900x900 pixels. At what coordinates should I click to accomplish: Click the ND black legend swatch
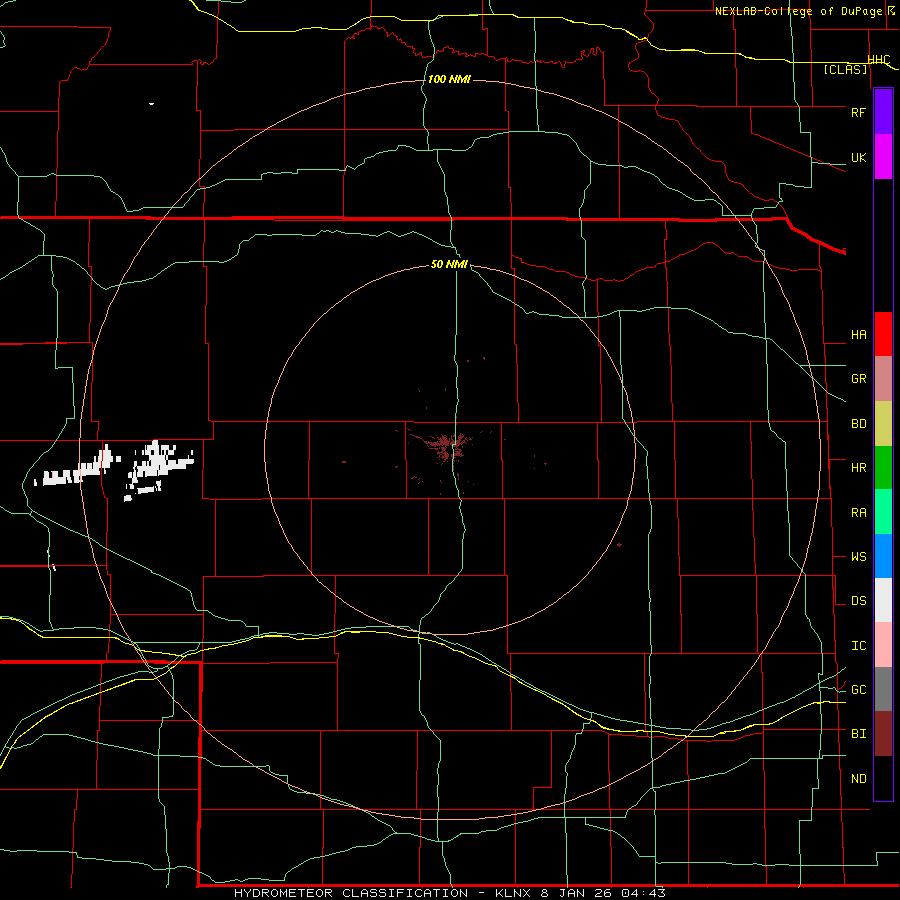(883, 778)
